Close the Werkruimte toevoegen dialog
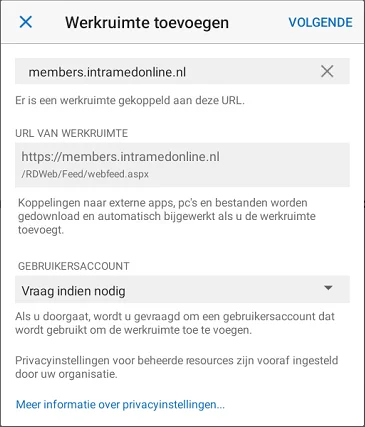 (26, 22)
